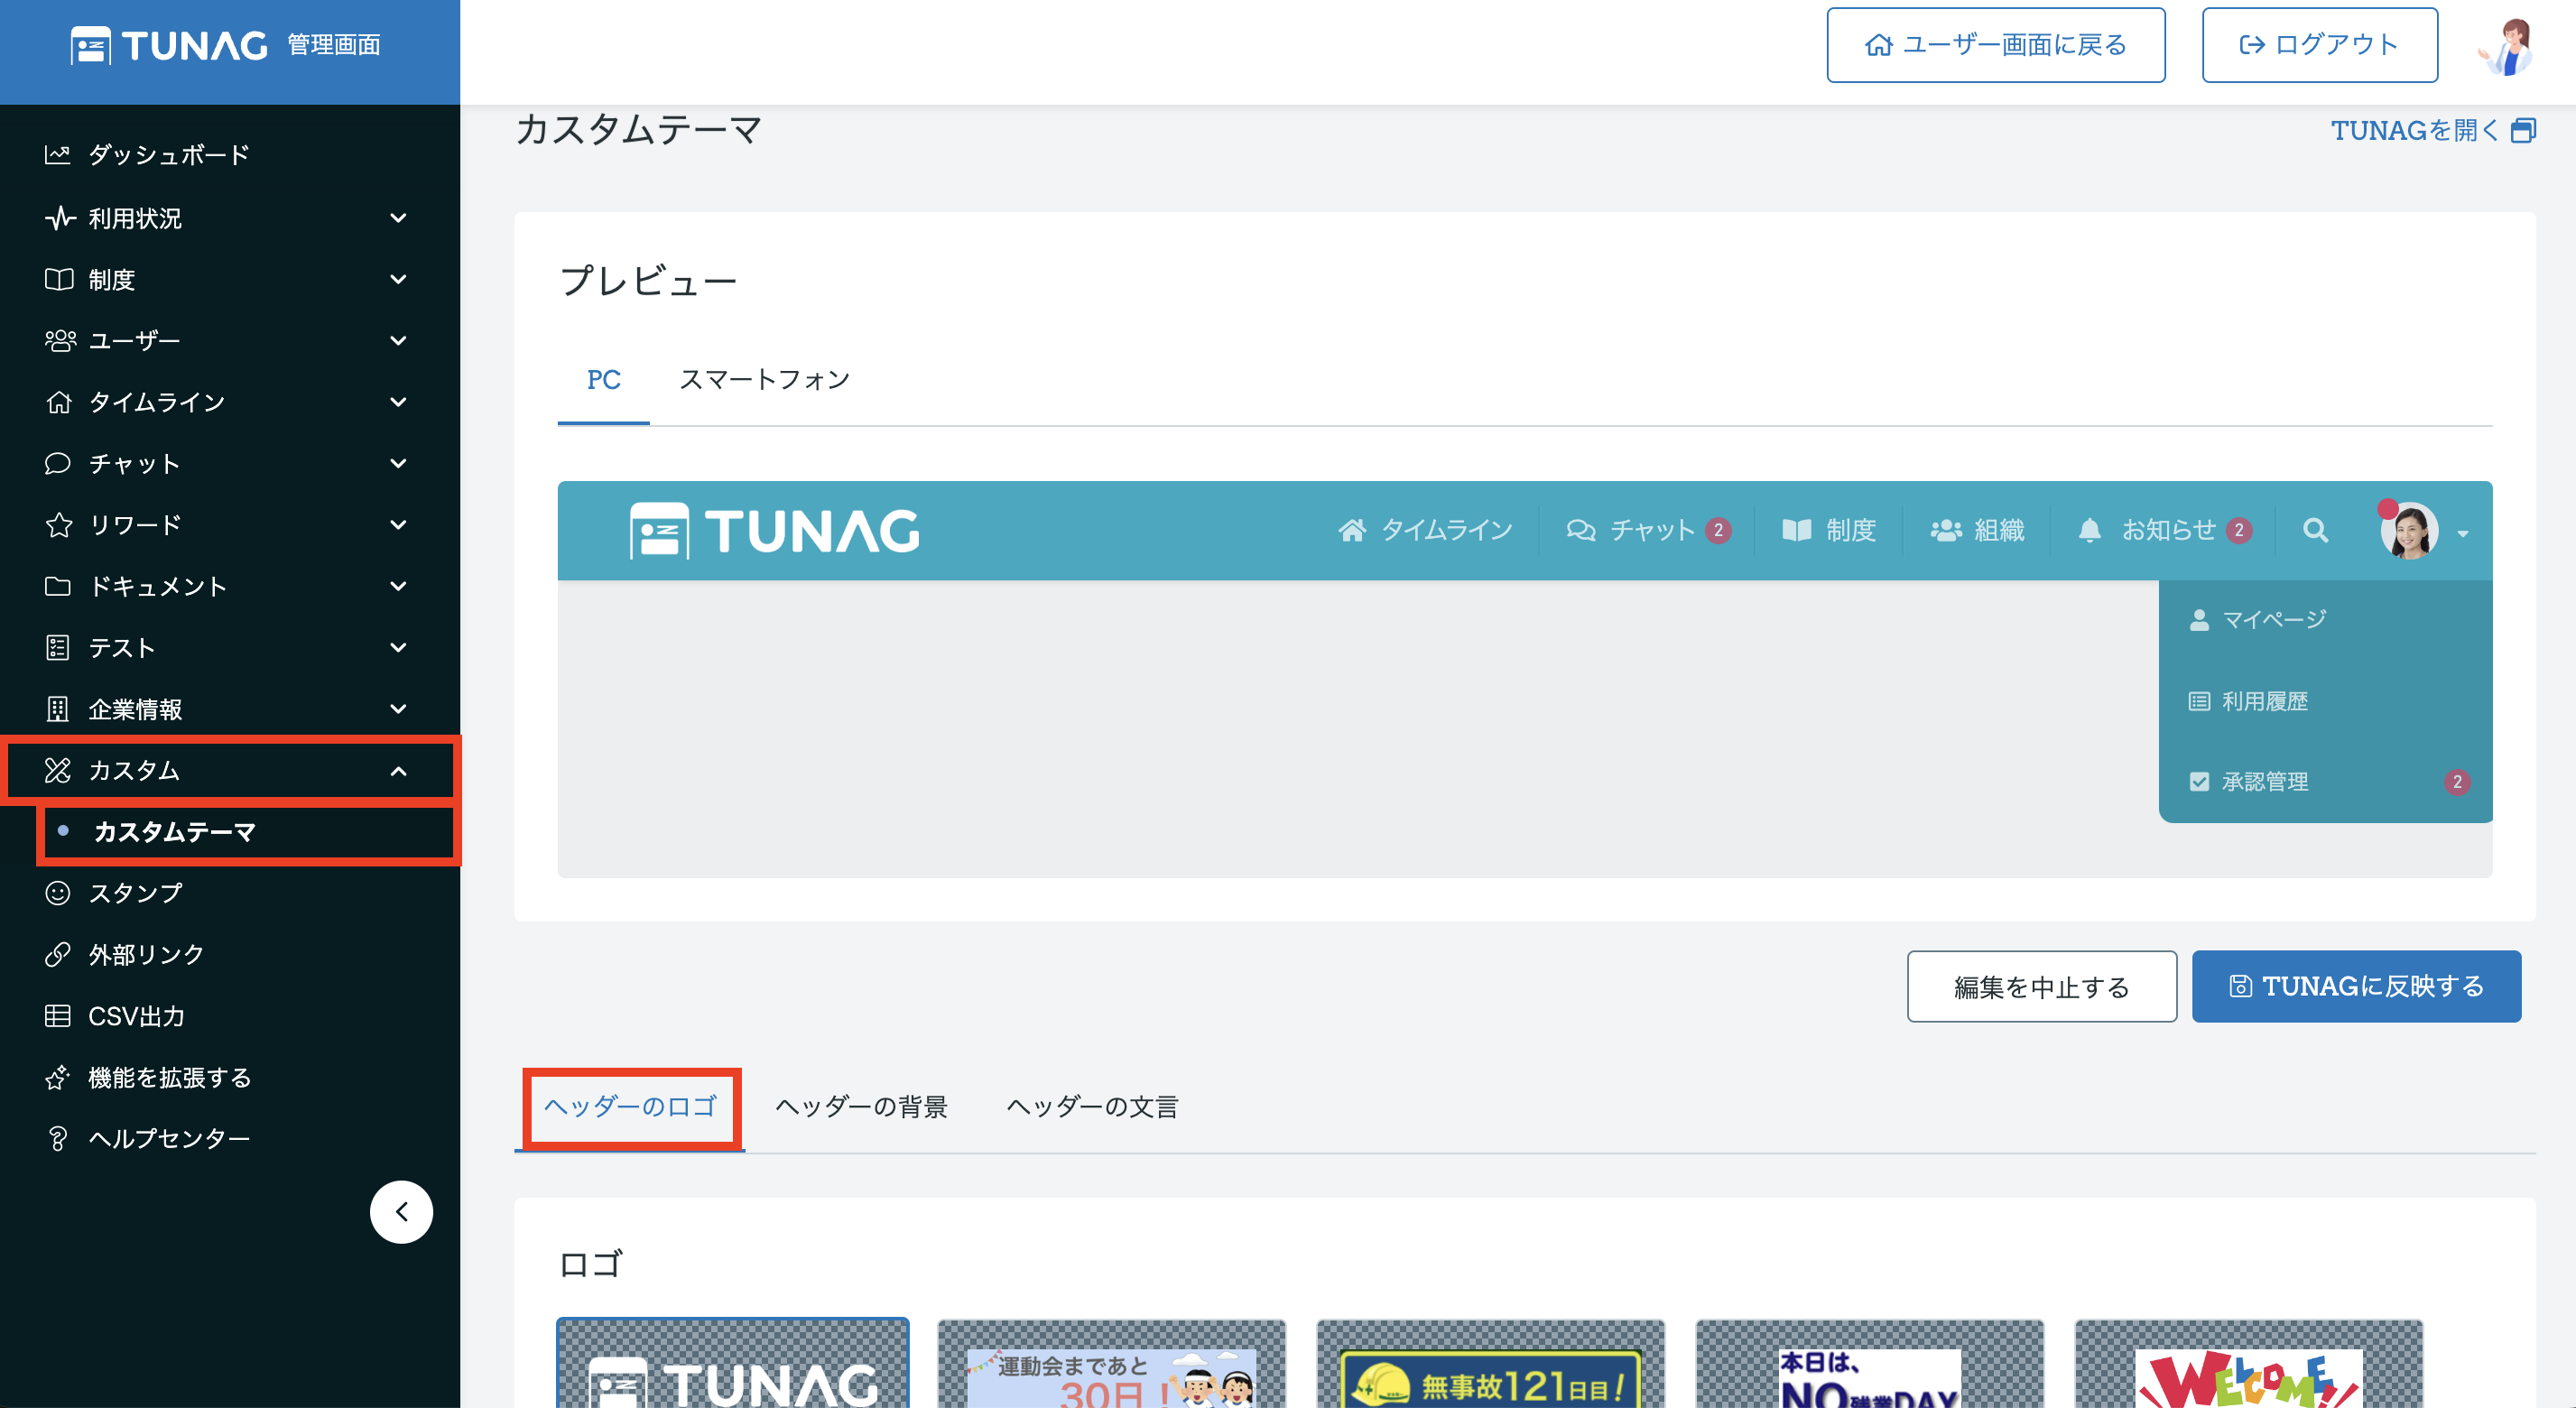
Task: Click the マイページ menu item
Action: click(x=2269, y=619)
